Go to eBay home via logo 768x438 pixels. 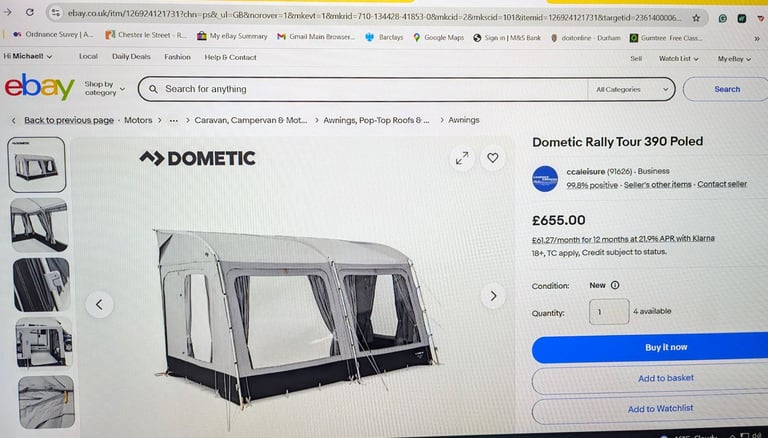(x=40, y=87)
